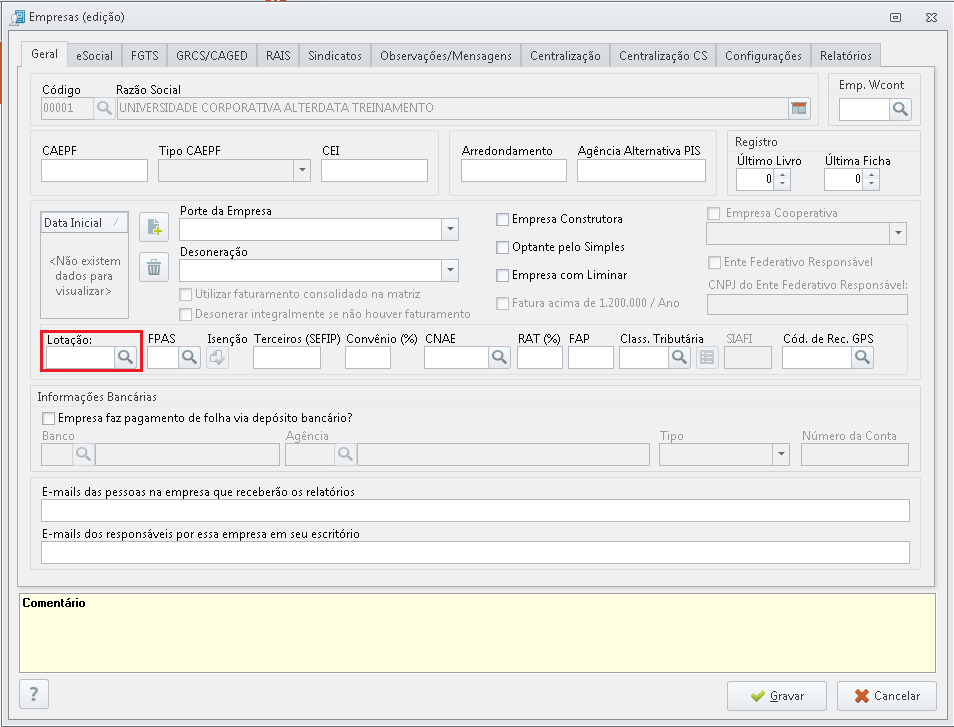Click the office responsáveis e-mails field
The height and width of the screenshot is (727, 954).
tap(475, 552)
